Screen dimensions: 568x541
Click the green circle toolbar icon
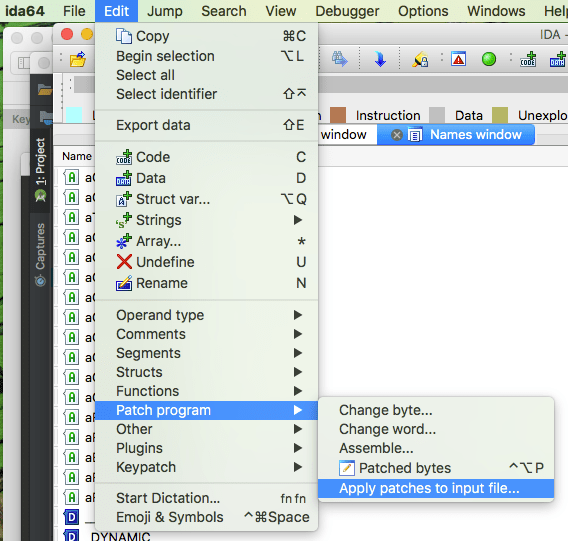click(489, 59)
